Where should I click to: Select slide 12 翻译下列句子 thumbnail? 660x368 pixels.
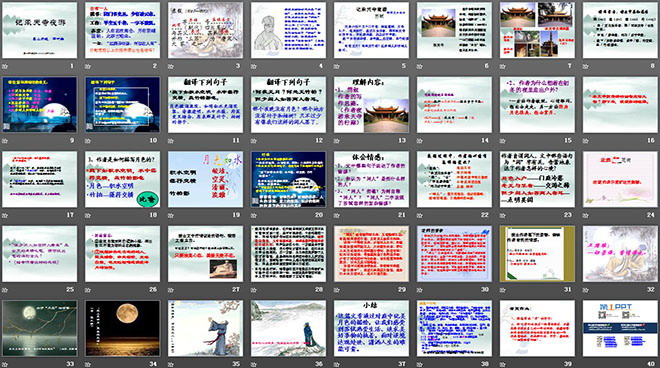coord(288,105)
